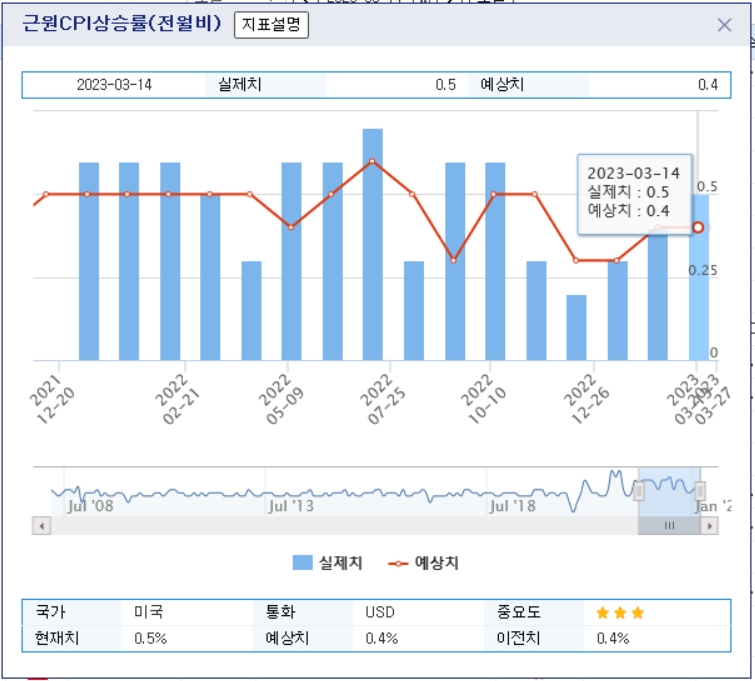Click the highlighted selection window in navigator
755x681 pixels.
coord(669,491)
